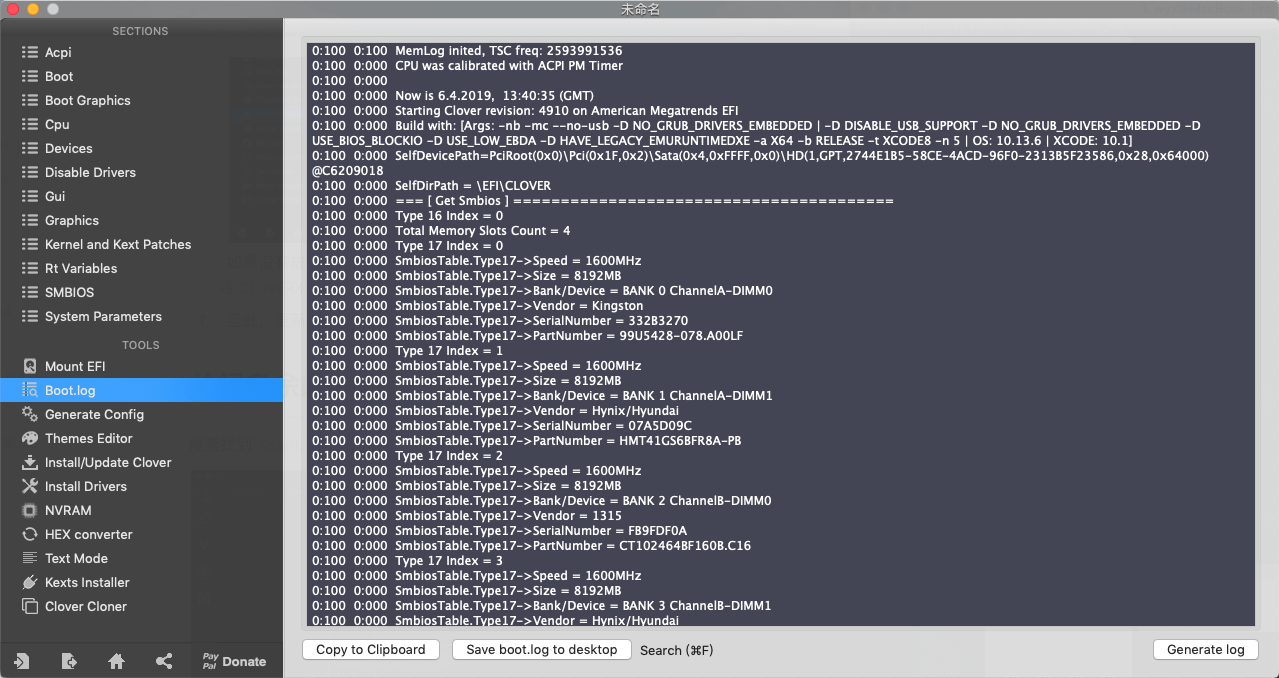This screenshot has height=678, width=1279.
Task: Click the Themes Editor brush icon
Action: click(x=29, y=438)
